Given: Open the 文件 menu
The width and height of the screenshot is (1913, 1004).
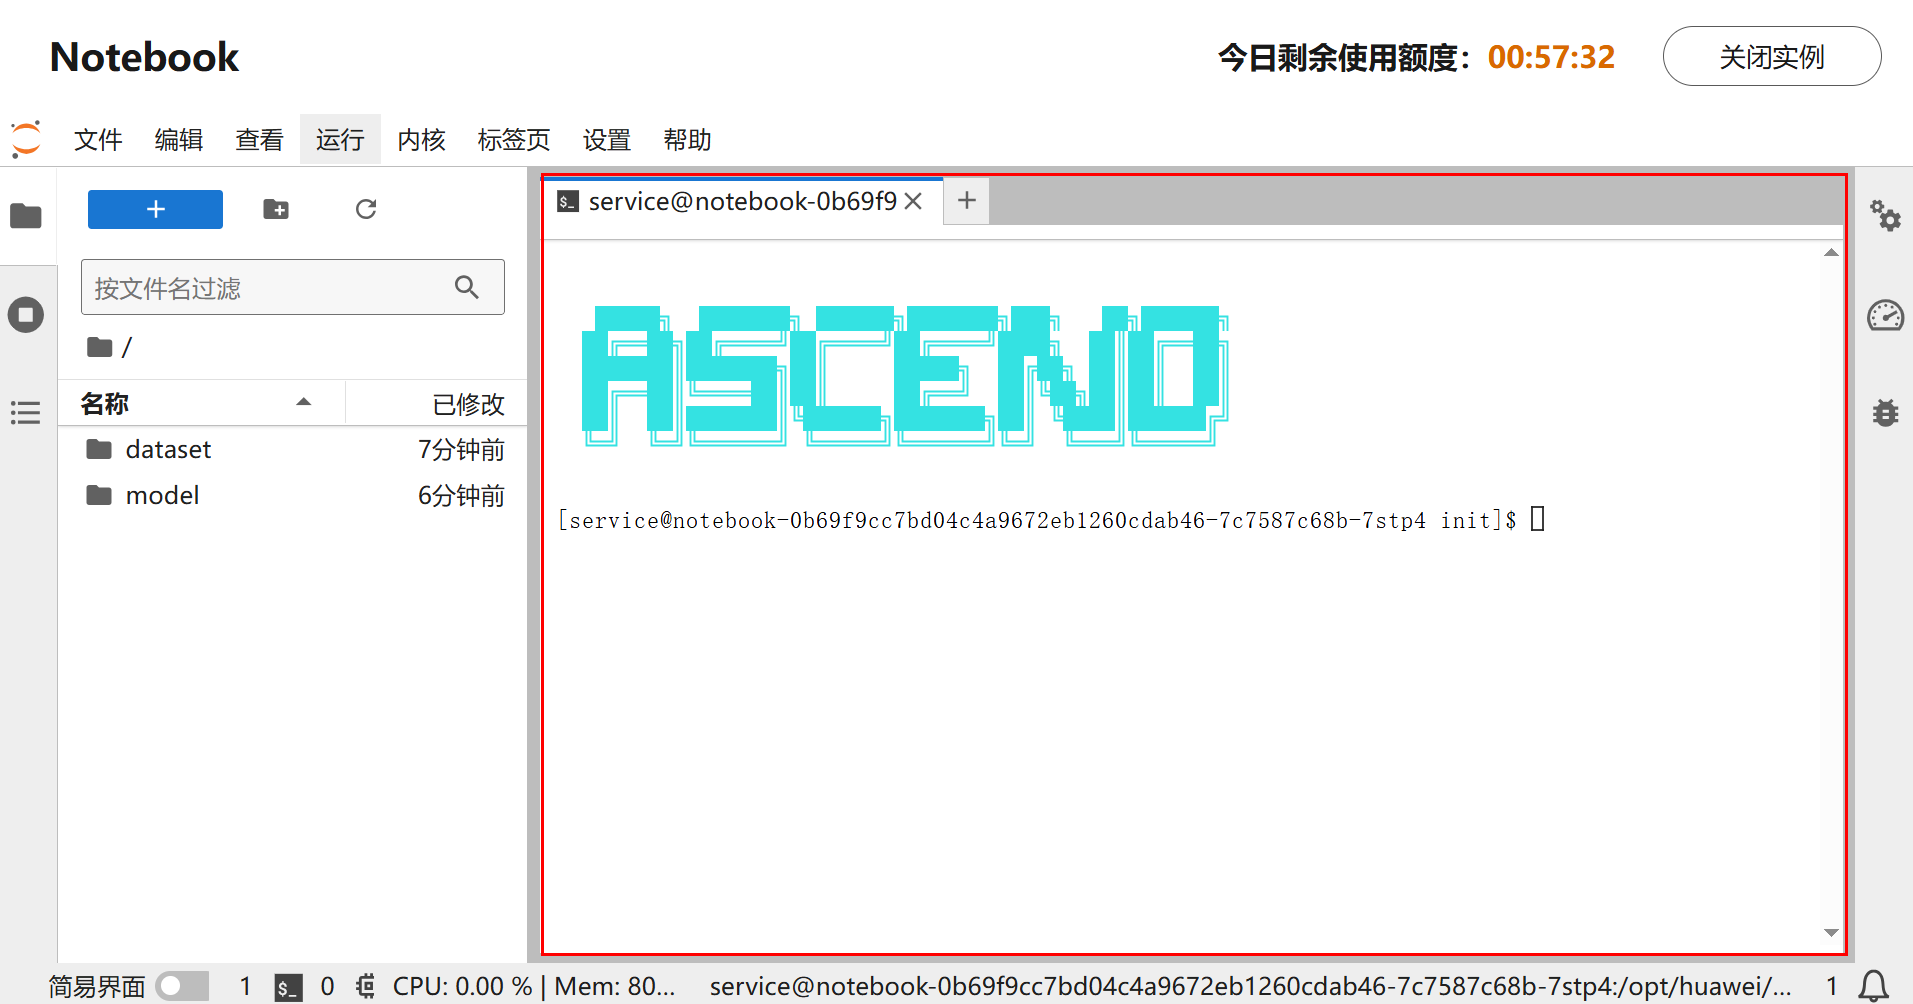Looking at the screenshot, I should pos(98,139).
